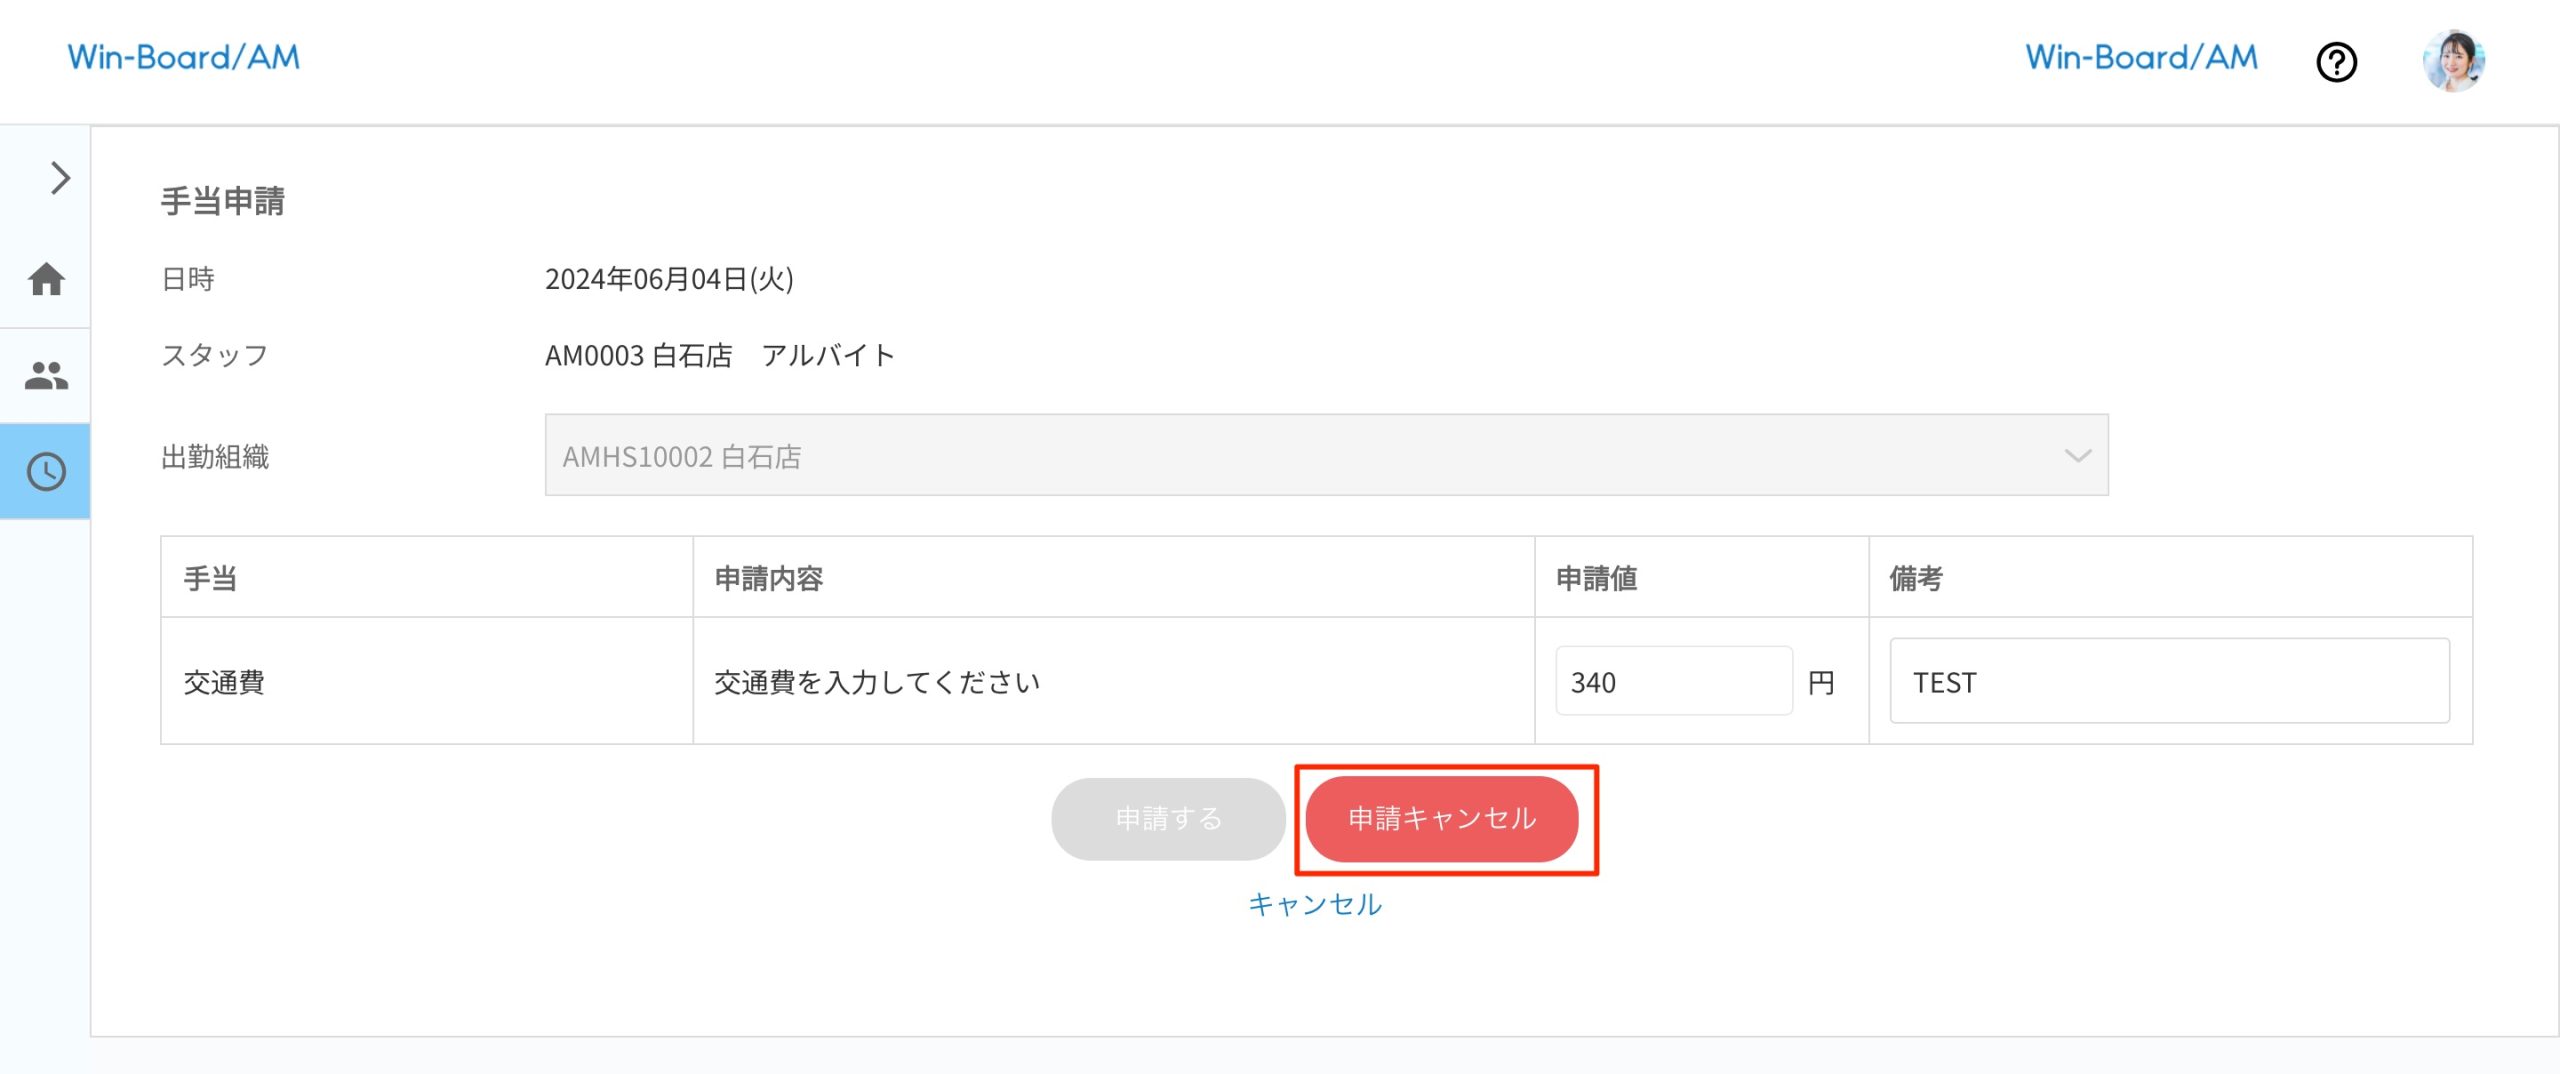Open help via the question mark icon
Screen dimensions: 2560x1074
pyautogui.click(x=2337, y=62)
